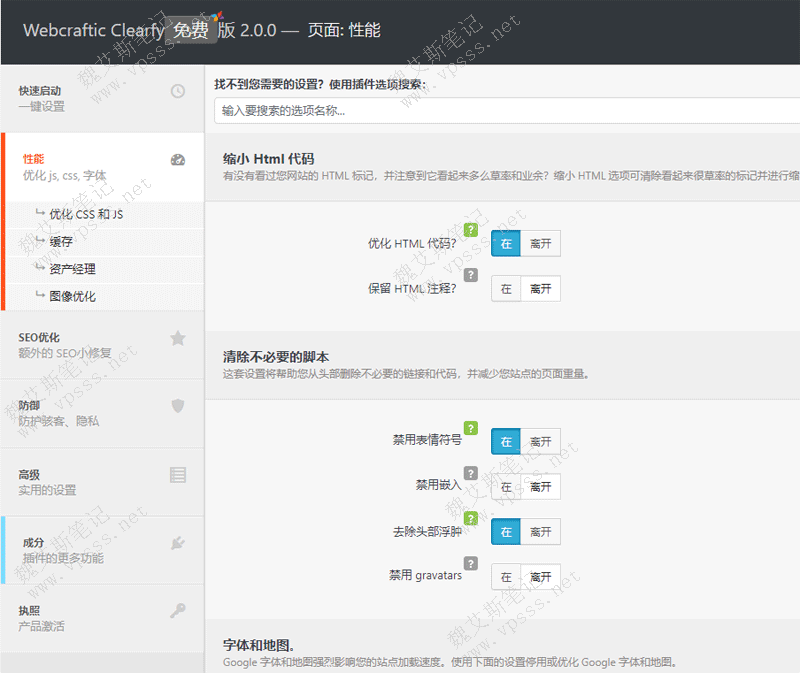800x673 pixels.
Task: Enable the 禁用 gravatars option
Action: [x=506, y=577]
